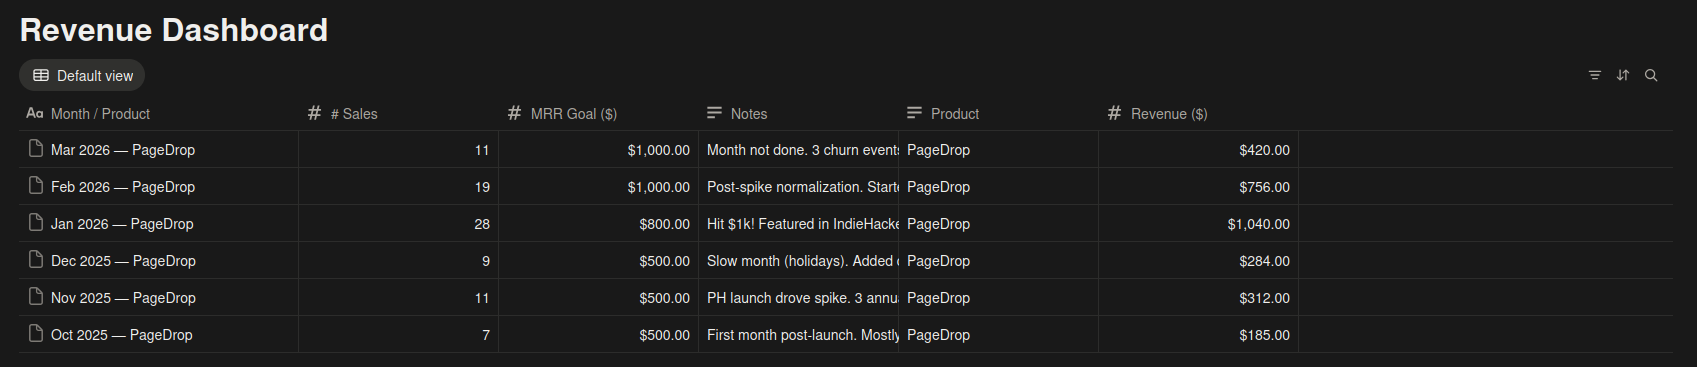The image size is (1697, 367).
Task: Open the Product column header
Action: point(998,114)
